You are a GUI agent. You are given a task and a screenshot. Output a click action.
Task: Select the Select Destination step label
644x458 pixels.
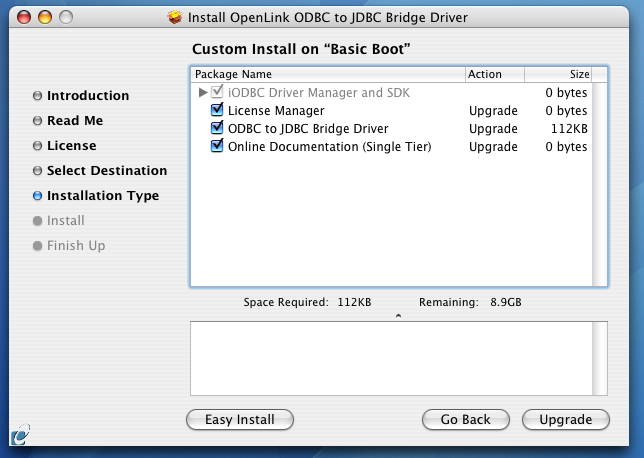[x=107, y=170]
